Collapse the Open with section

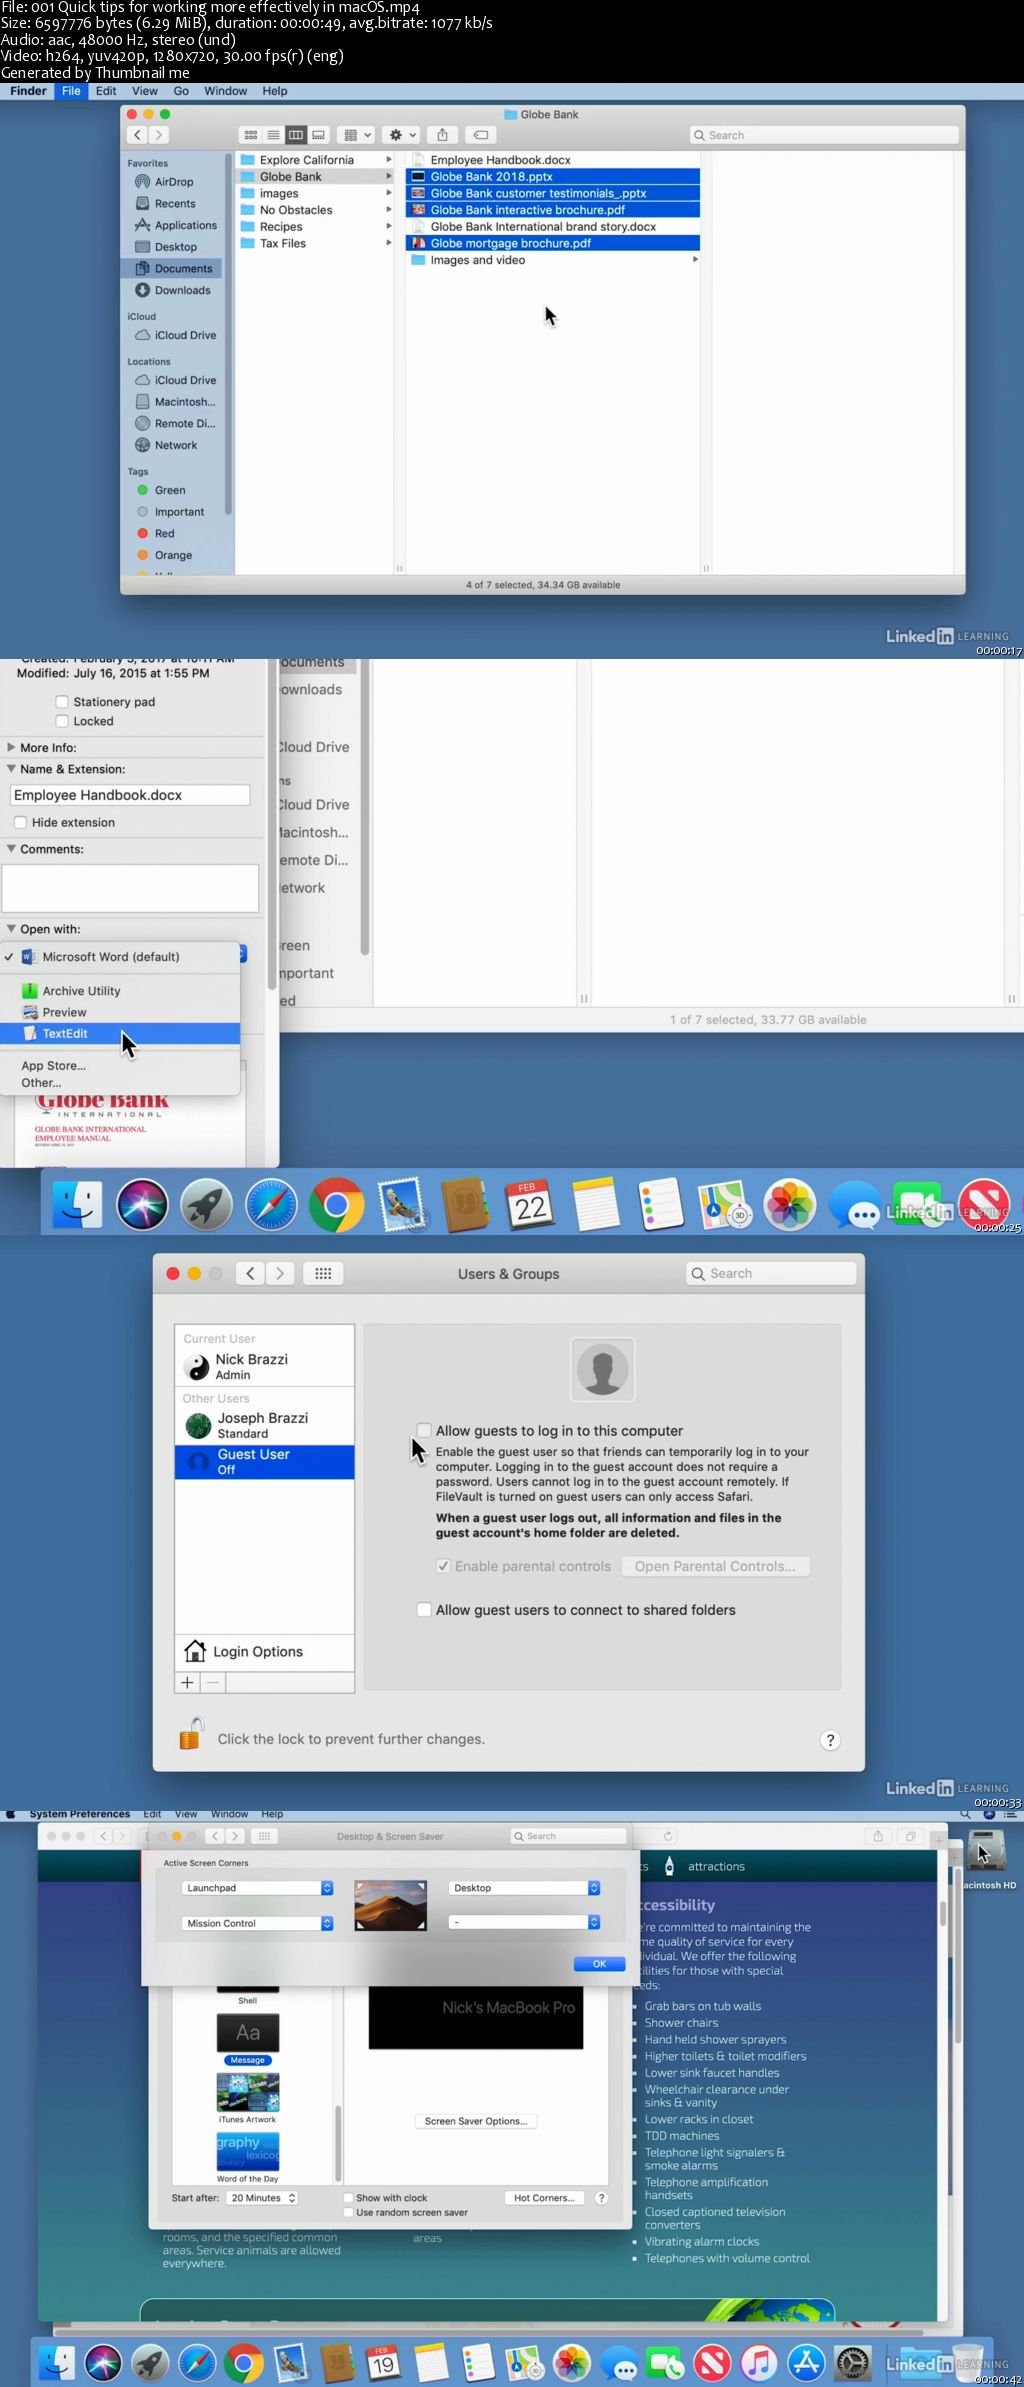11,929
